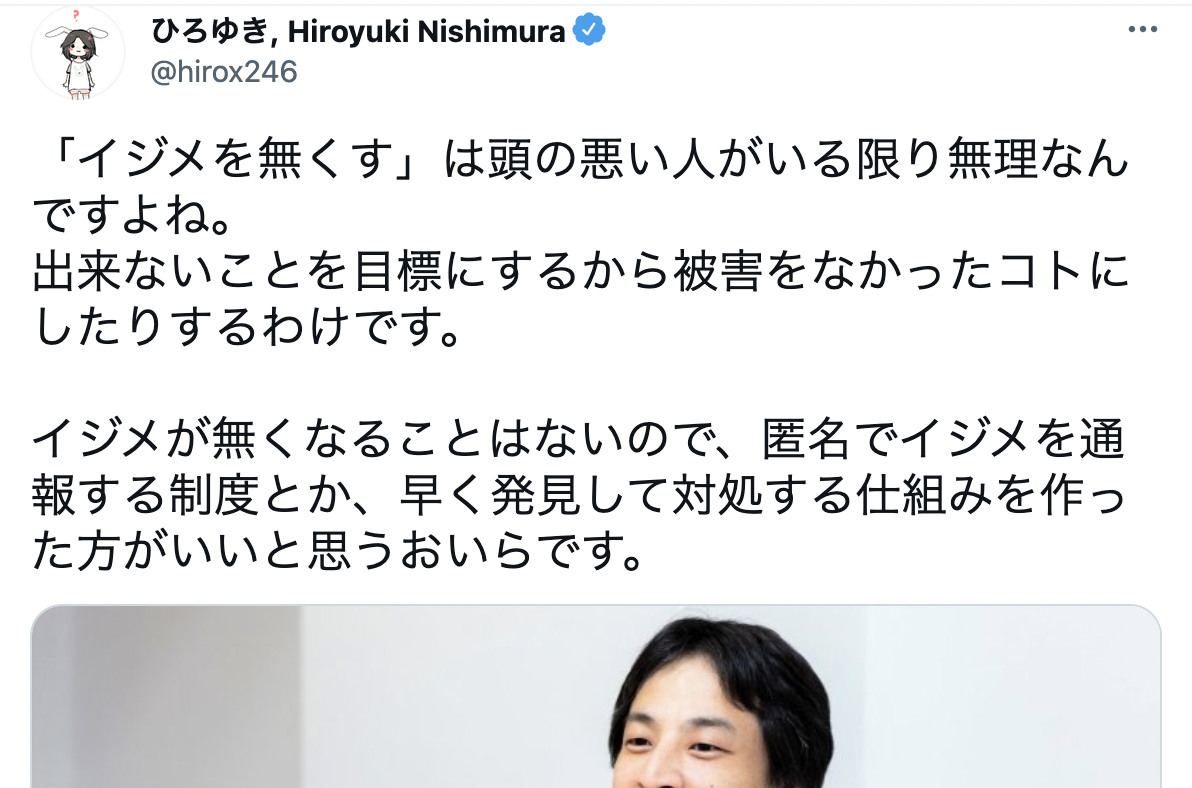Click the word 匿名 in the tweet
Screen dimensions: 1192x788
(x=805, y=439)
